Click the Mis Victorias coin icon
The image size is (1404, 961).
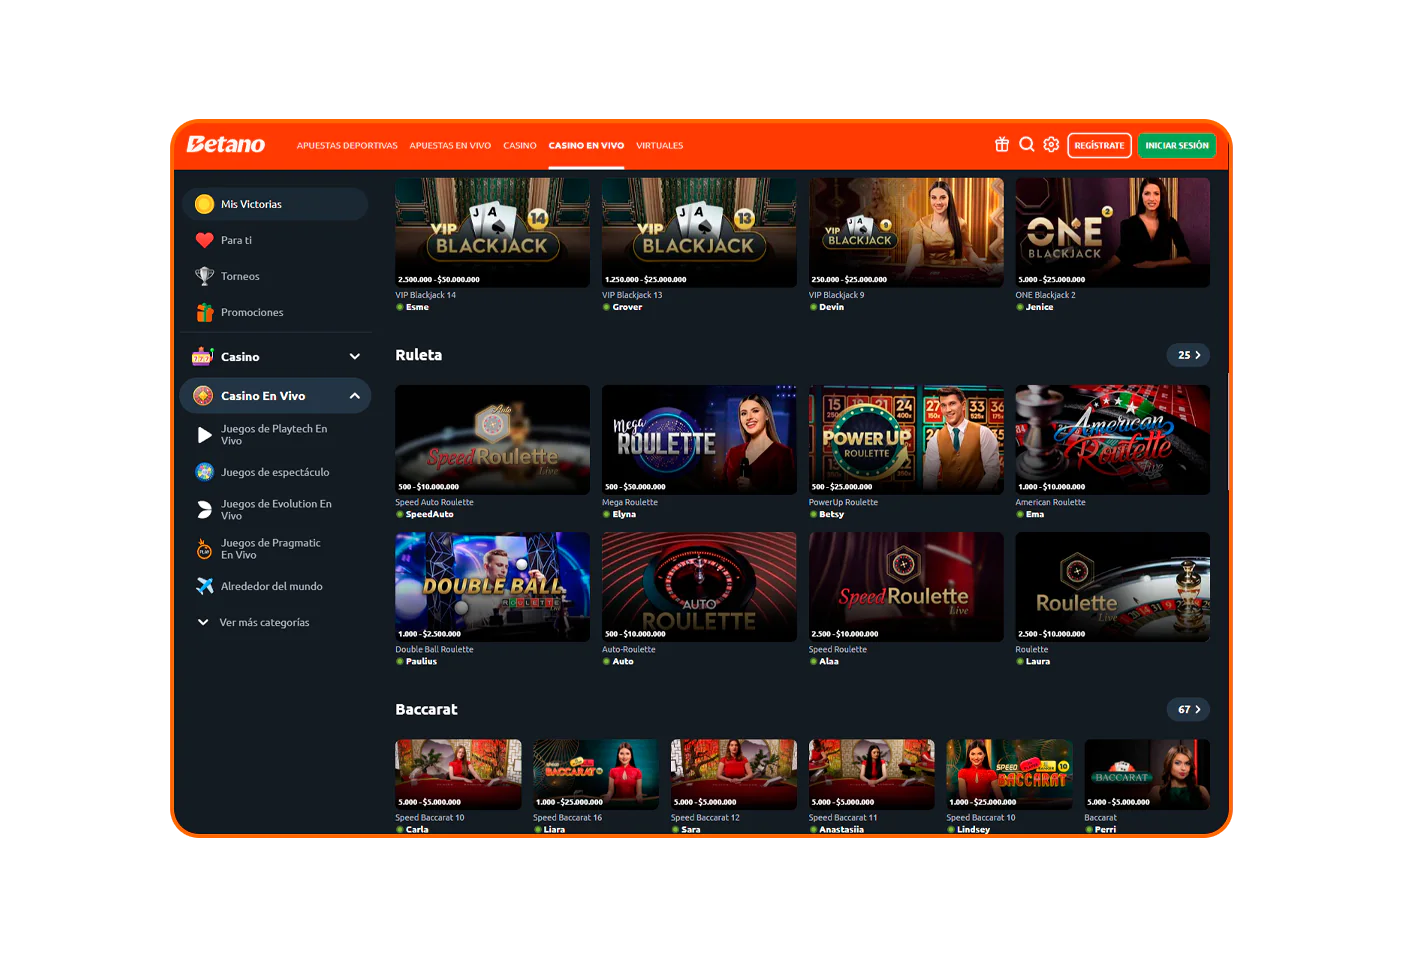(204, 204)
